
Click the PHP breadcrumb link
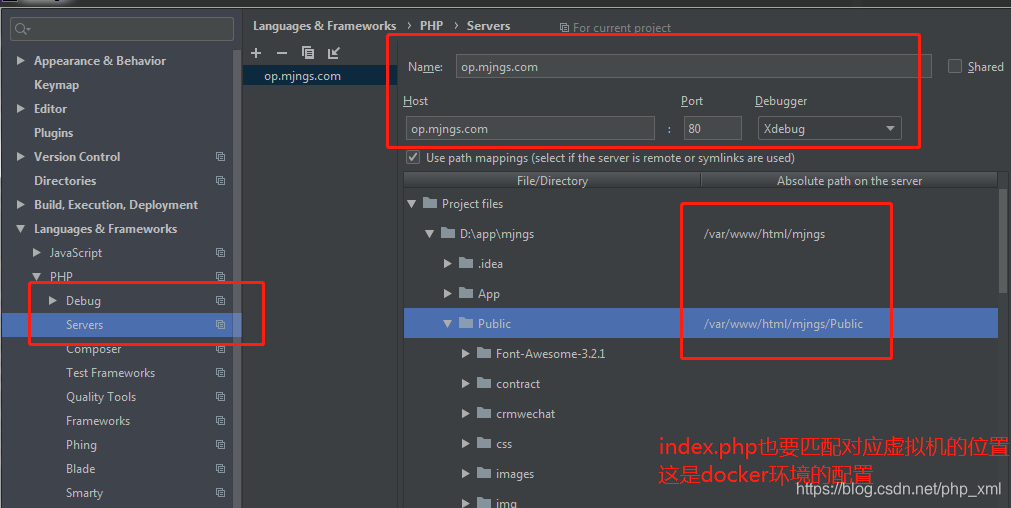[x=431, y=26]
